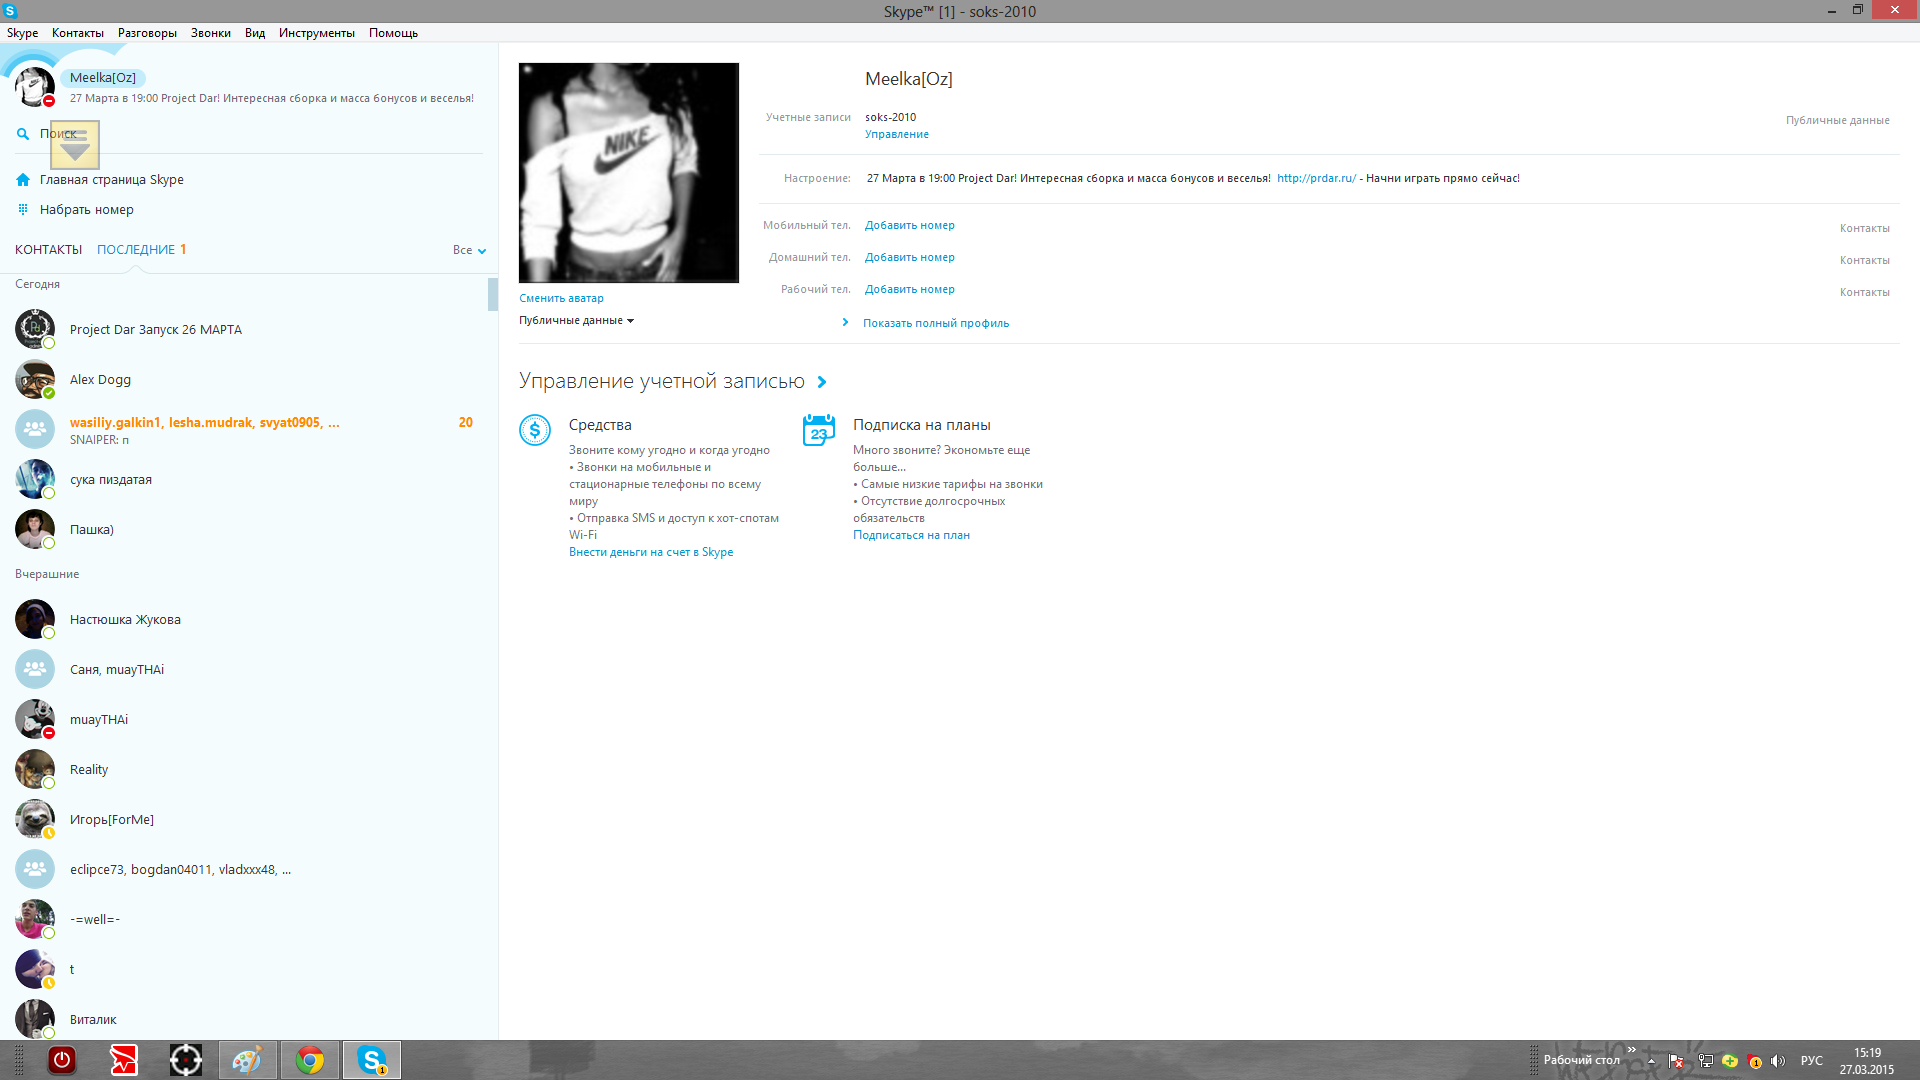Image resolution: width=1920 pixels, height=1080 pixels.
Task: Open the Вид menu
Action: pos(255,33)
